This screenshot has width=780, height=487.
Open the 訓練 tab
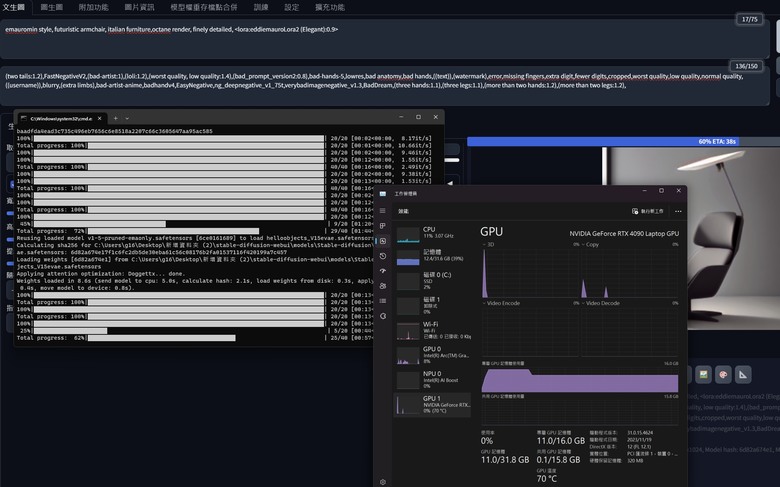pyautogui.click(x=261, y=7)
